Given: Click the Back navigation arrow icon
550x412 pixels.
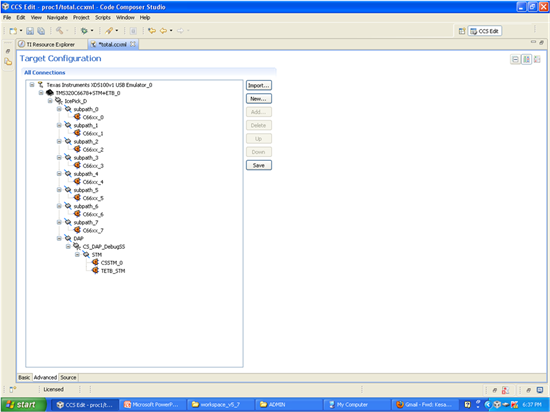Looking at the screenshot, I should point(163,31).
